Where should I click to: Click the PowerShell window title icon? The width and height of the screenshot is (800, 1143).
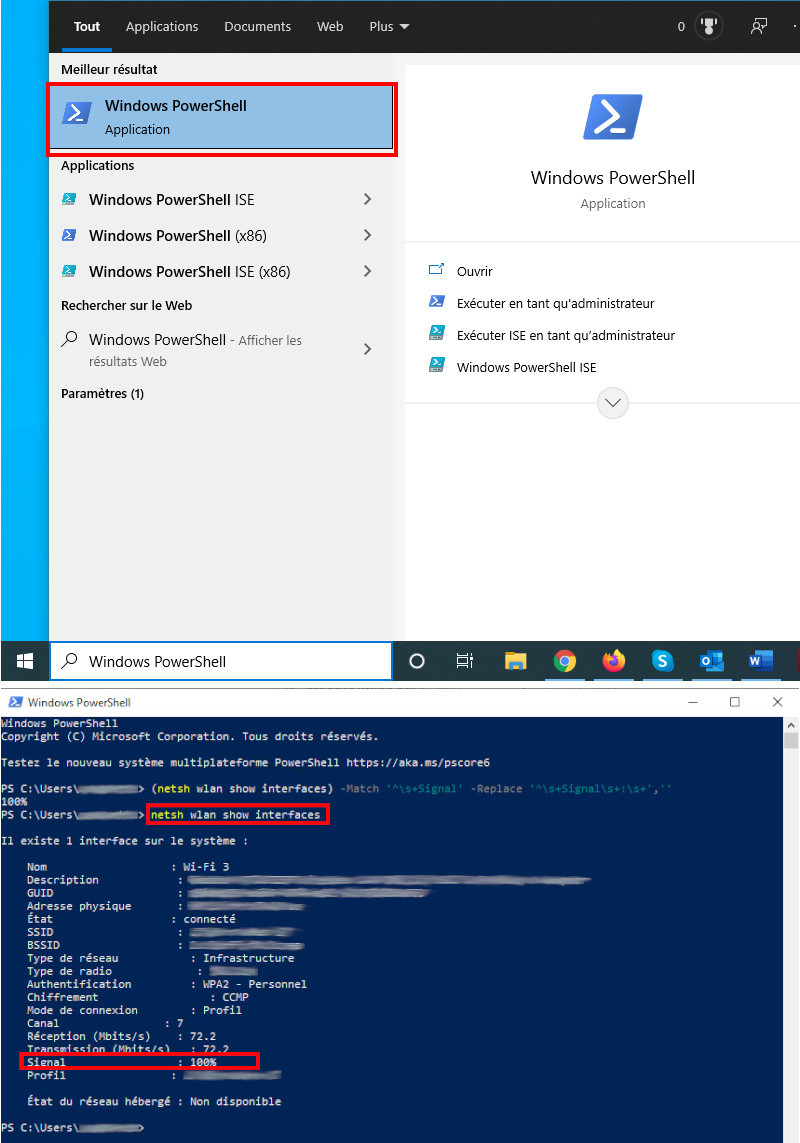[15, 702]
